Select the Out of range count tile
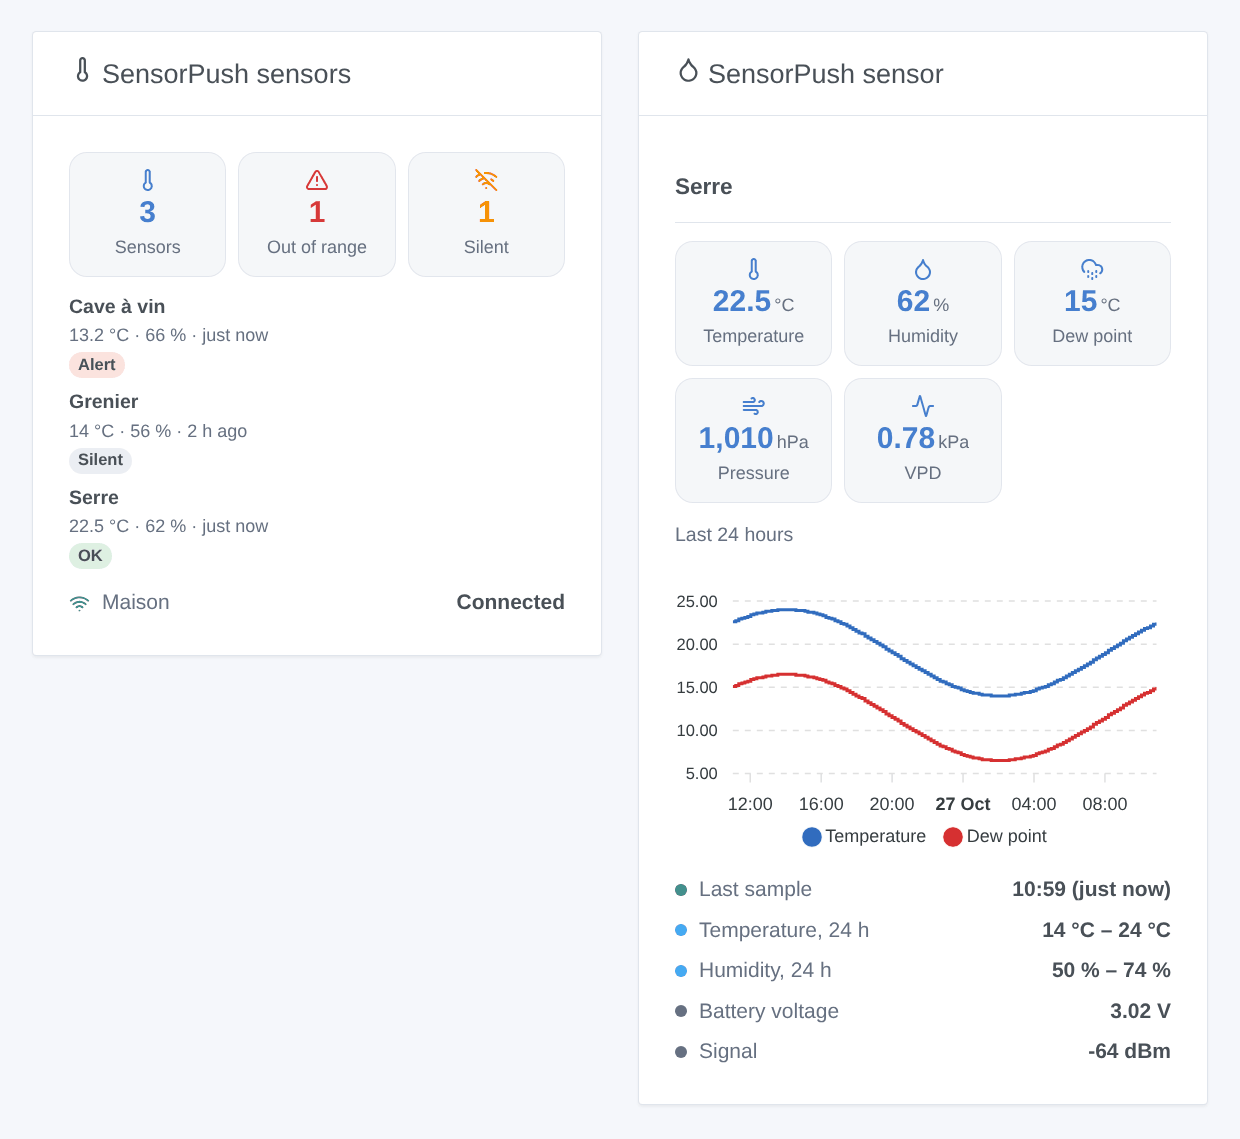The width and height of the screenshot is (1240, 1139). click(x=317, y=214)
